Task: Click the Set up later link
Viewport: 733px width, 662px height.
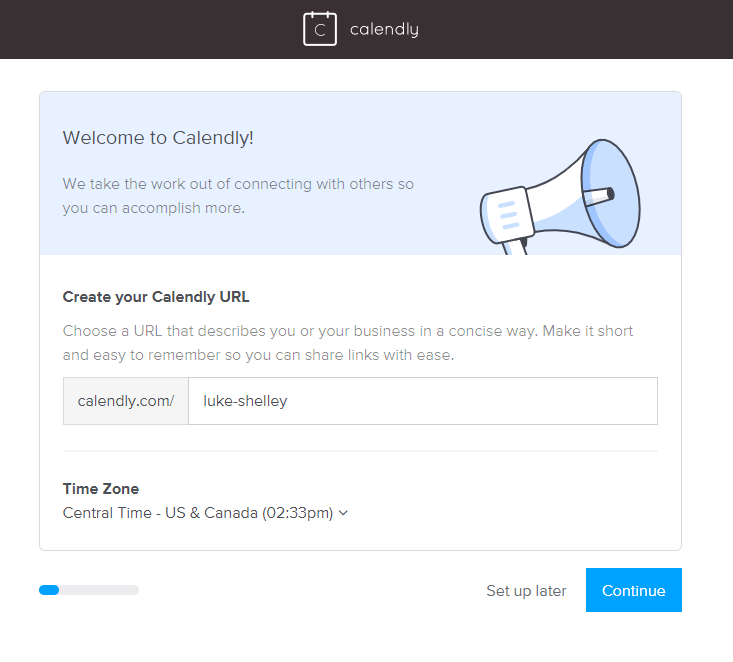Action: [526, 590]
